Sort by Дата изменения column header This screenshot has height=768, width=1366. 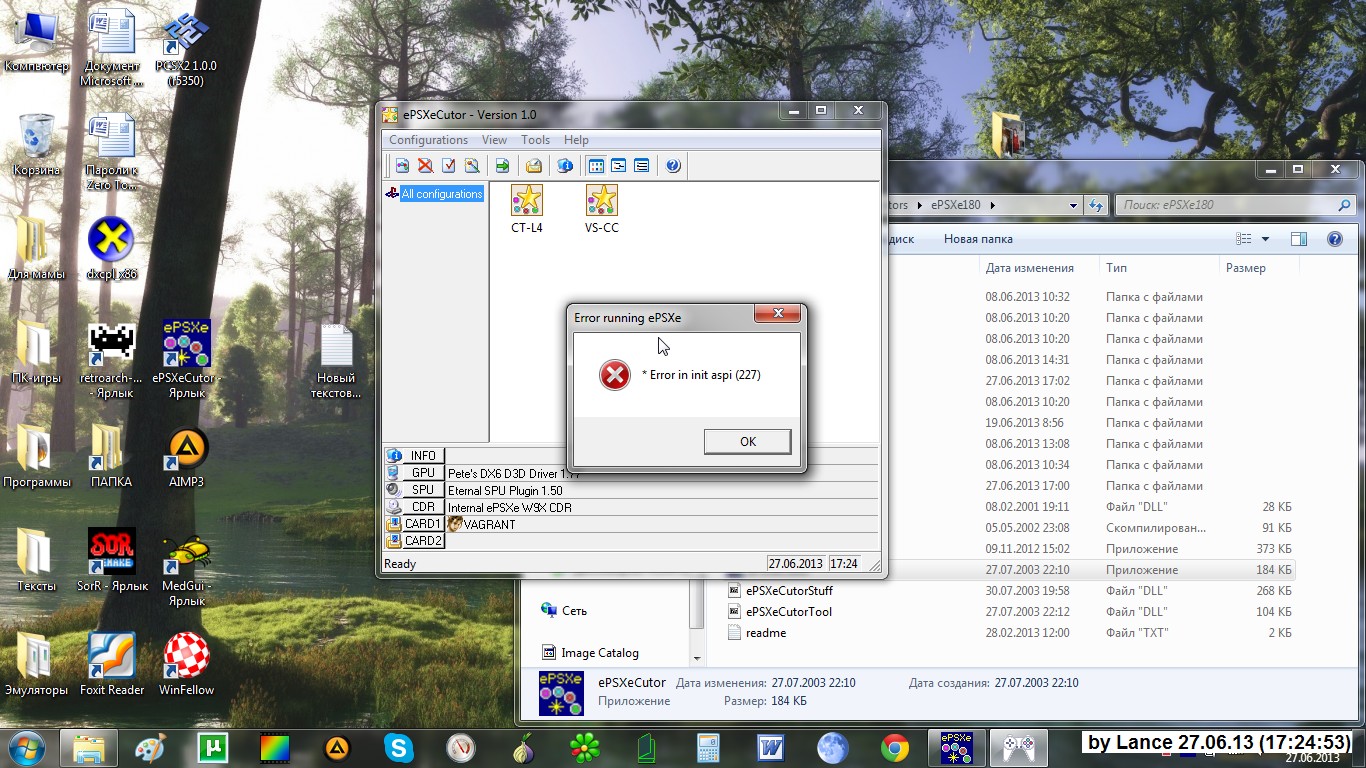pos(1037,268)
